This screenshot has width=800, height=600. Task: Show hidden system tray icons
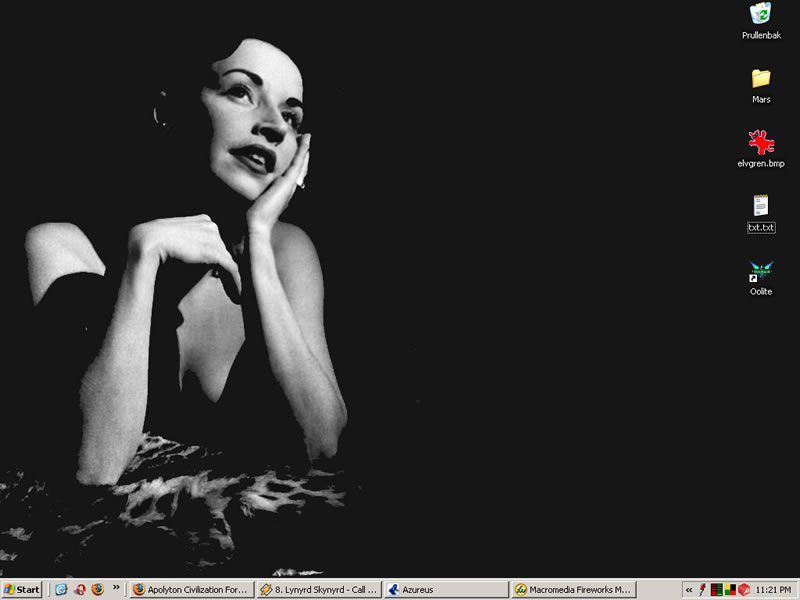689,590
